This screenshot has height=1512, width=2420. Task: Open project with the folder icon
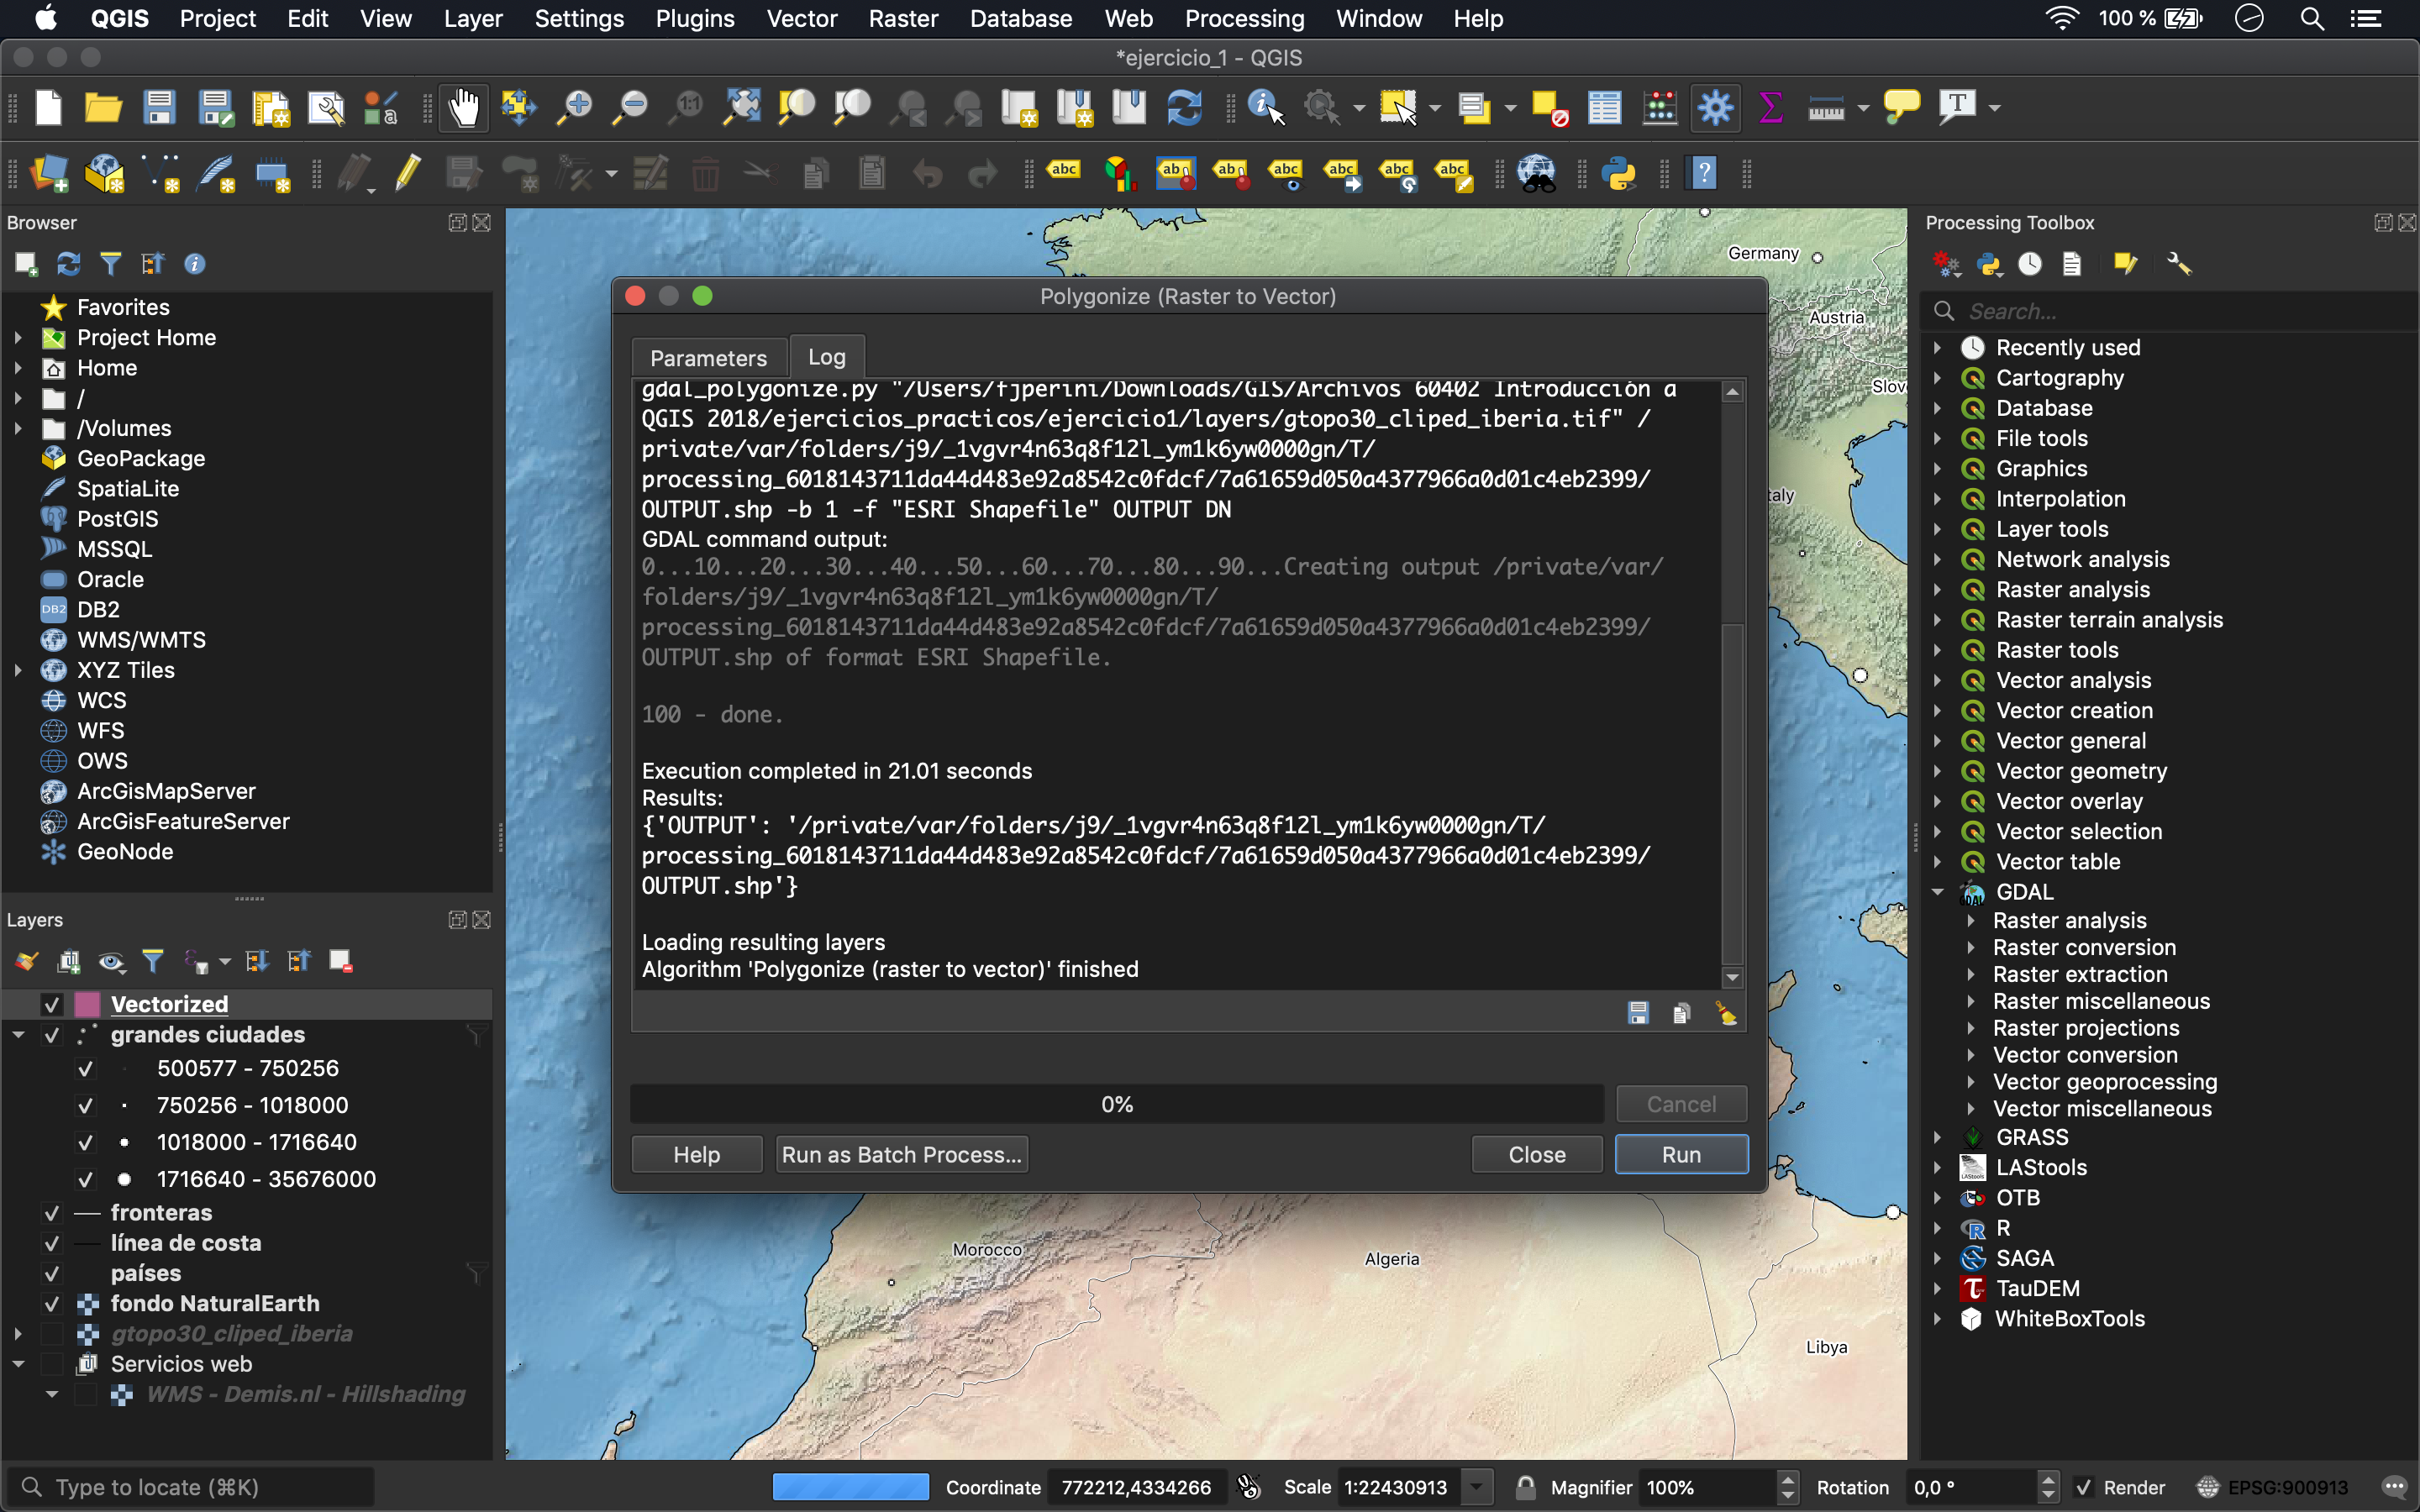point(103,107)
